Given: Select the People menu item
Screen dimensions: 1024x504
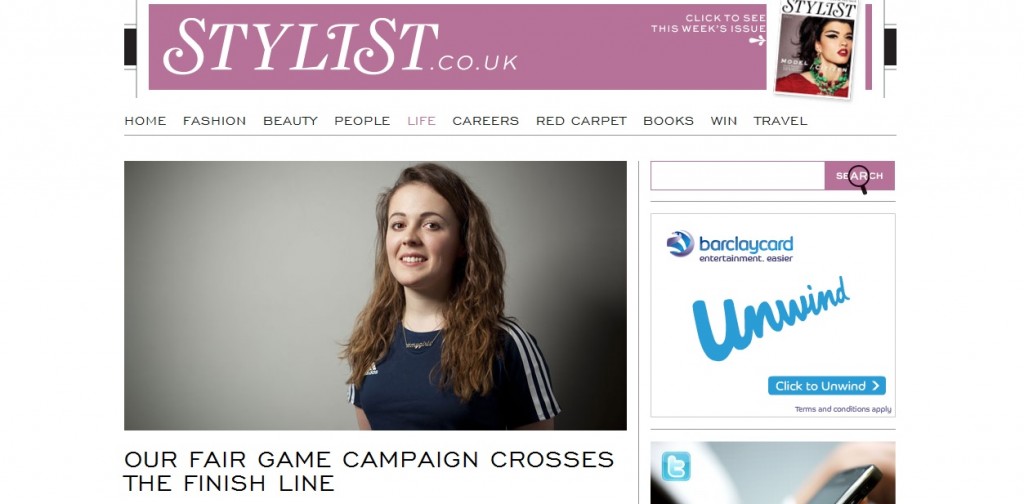Looking at the screenshot, I should [362, 121].
